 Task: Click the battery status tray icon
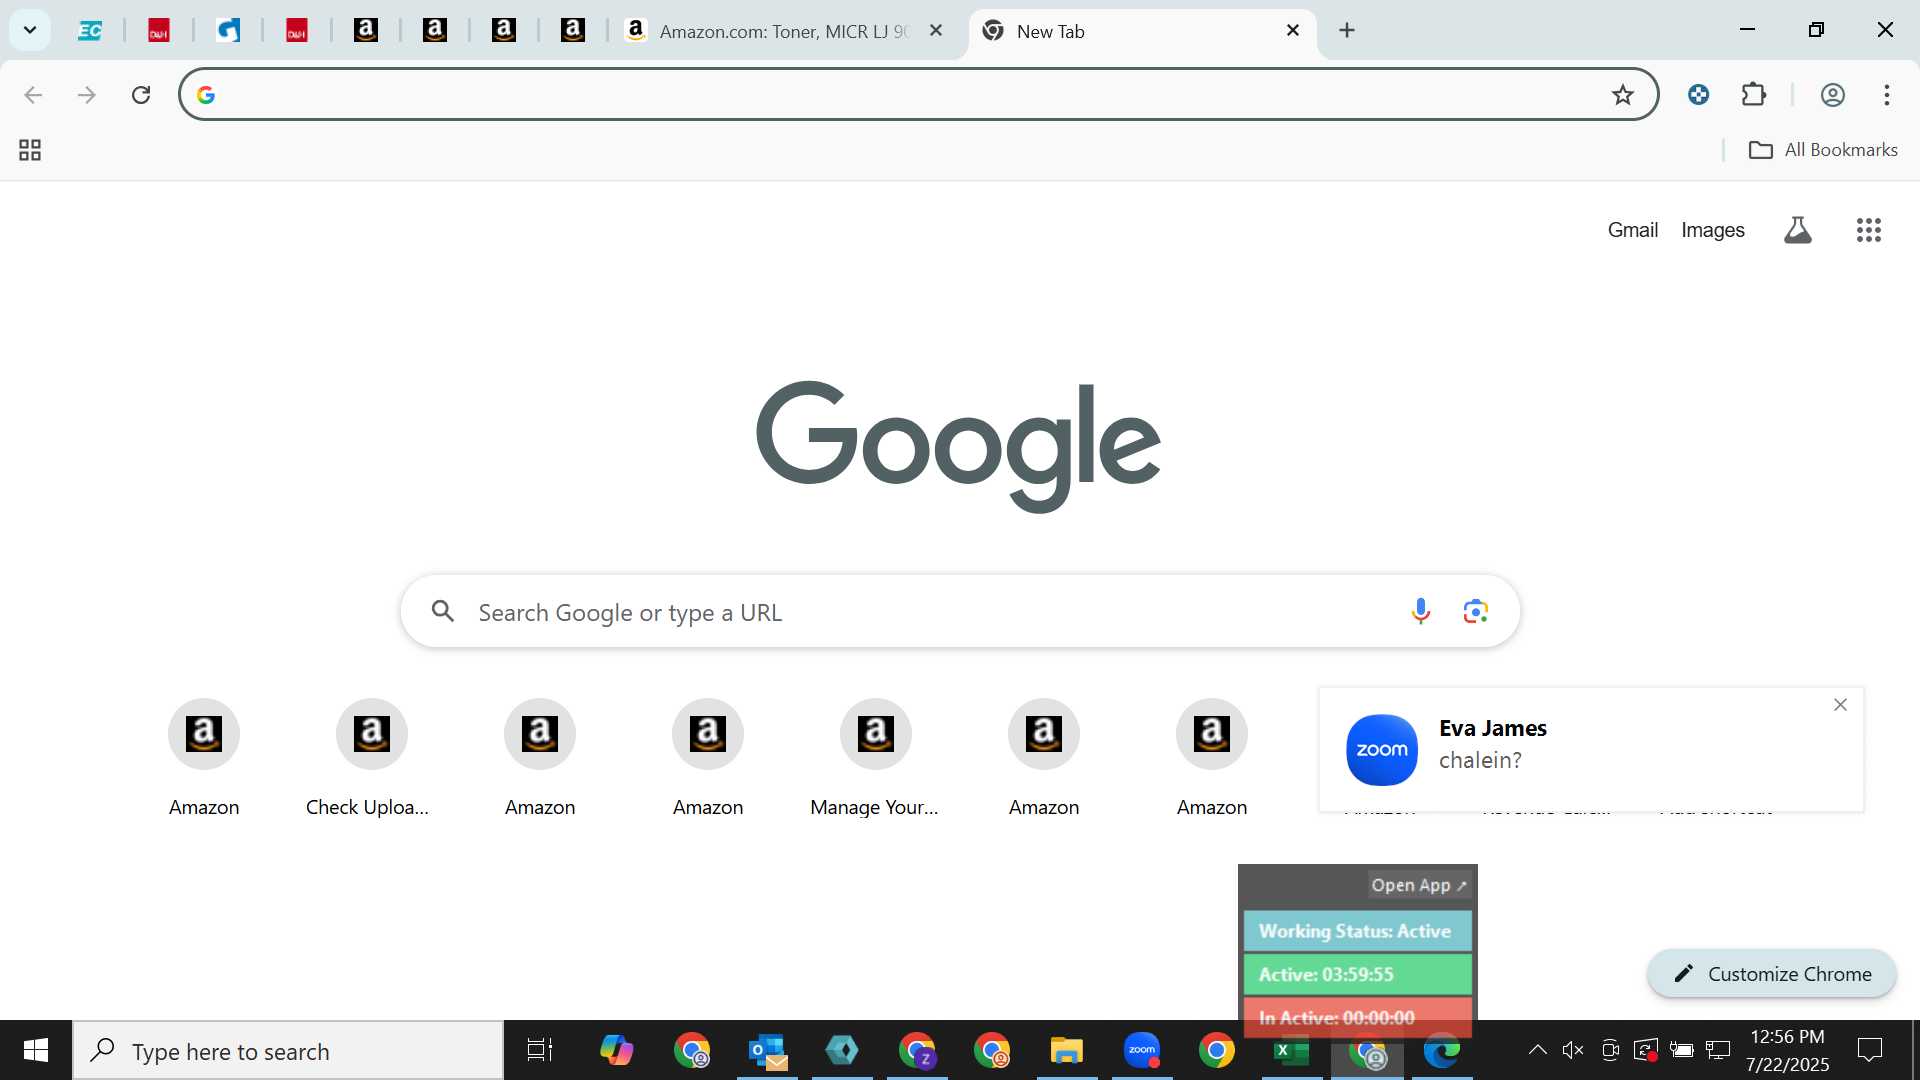coord(1682,1050)
